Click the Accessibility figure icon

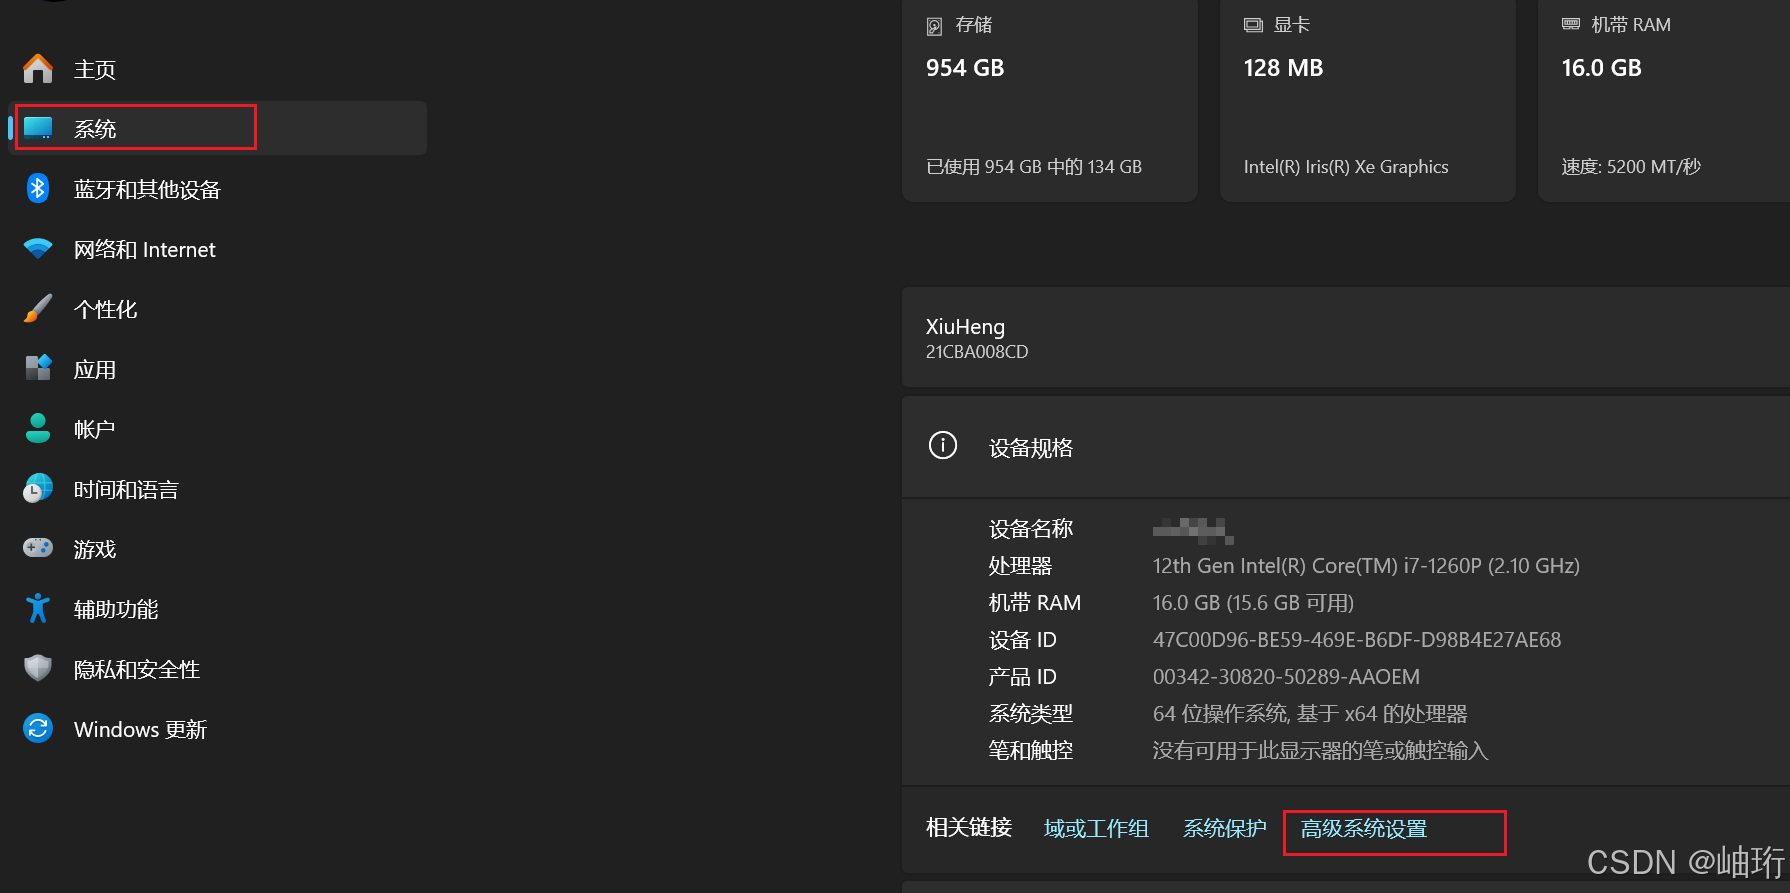point(38,608)
